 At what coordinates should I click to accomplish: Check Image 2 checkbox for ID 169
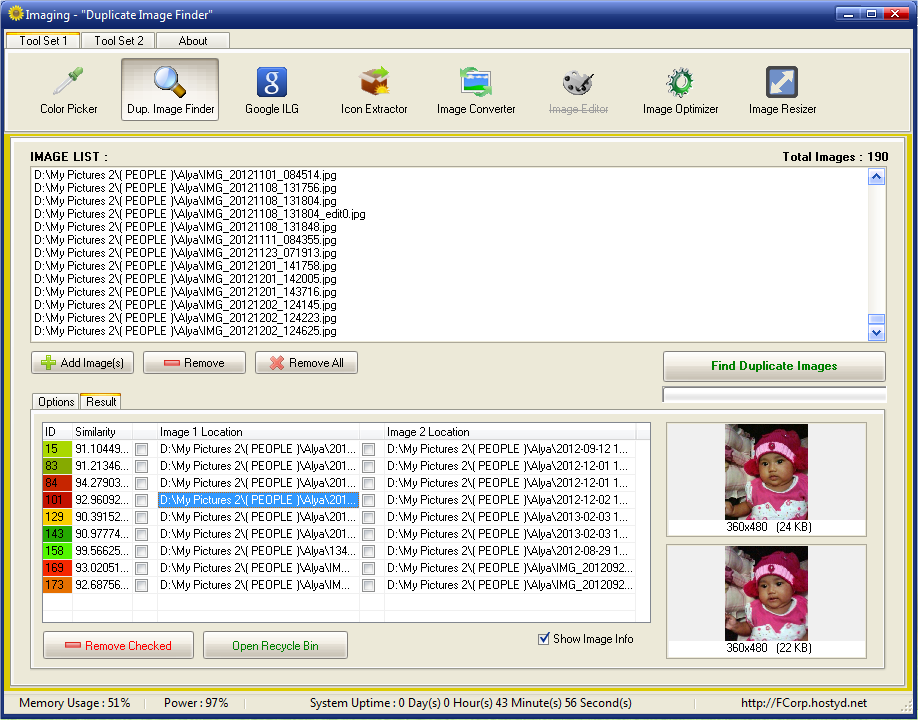[x=368, y=568]
